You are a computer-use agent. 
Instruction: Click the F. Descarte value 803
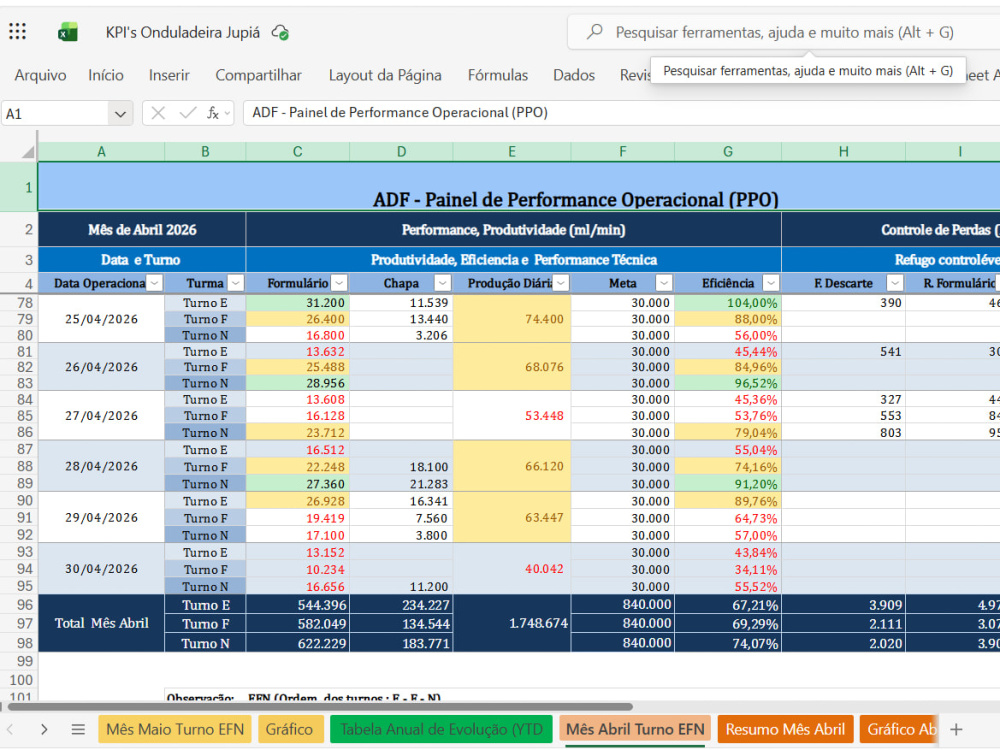[843, 432]
